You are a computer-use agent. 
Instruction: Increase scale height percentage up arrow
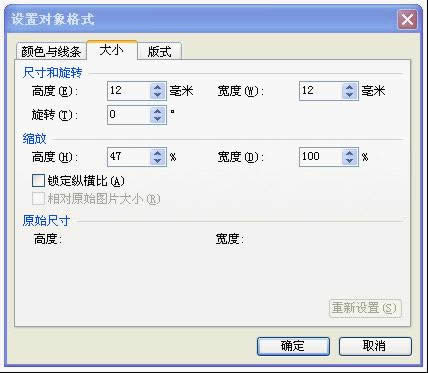[158, 153]
